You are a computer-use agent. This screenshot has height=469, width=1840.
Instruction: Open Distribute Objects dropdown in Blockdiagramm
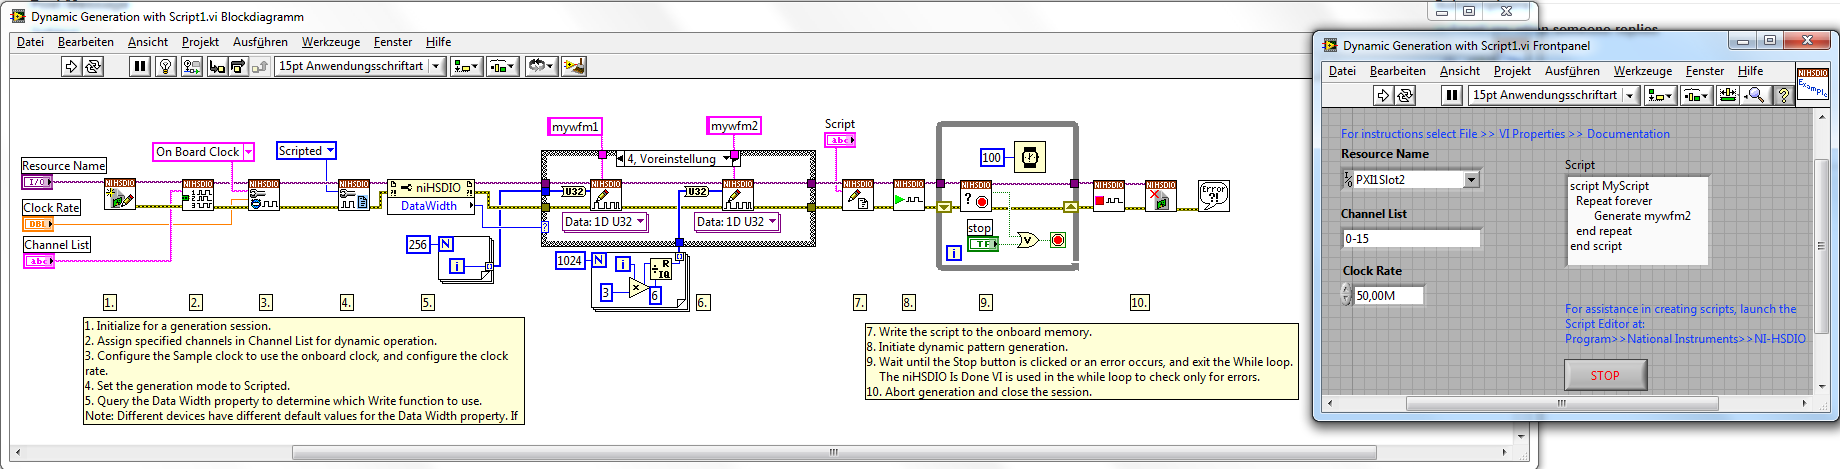click(502, 66)
